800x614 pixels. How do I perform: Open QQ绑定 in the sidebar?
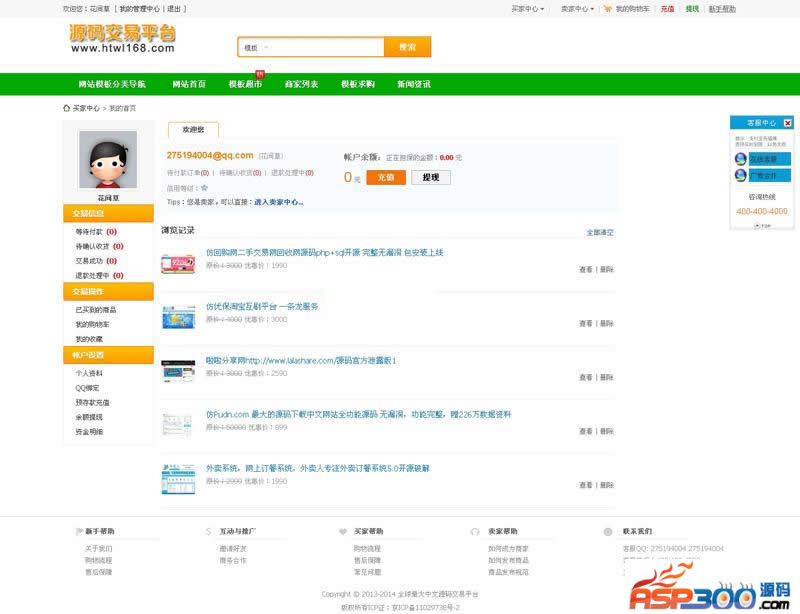[x=87, y=388]
